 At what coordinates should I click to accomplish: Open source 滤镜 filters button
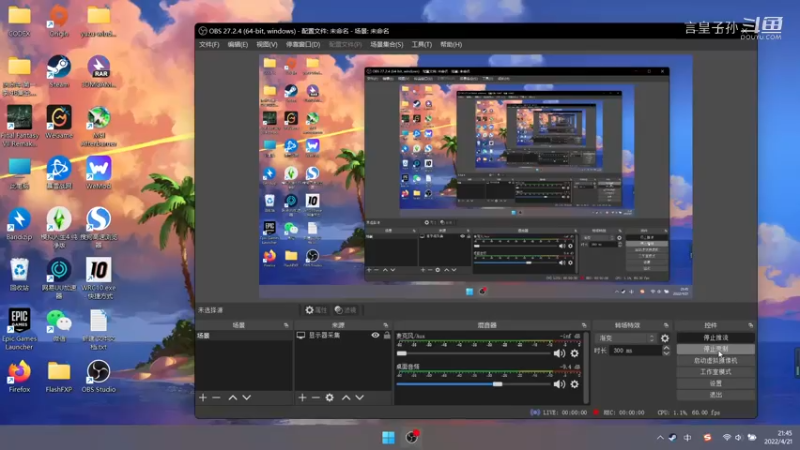pos(345,310)
